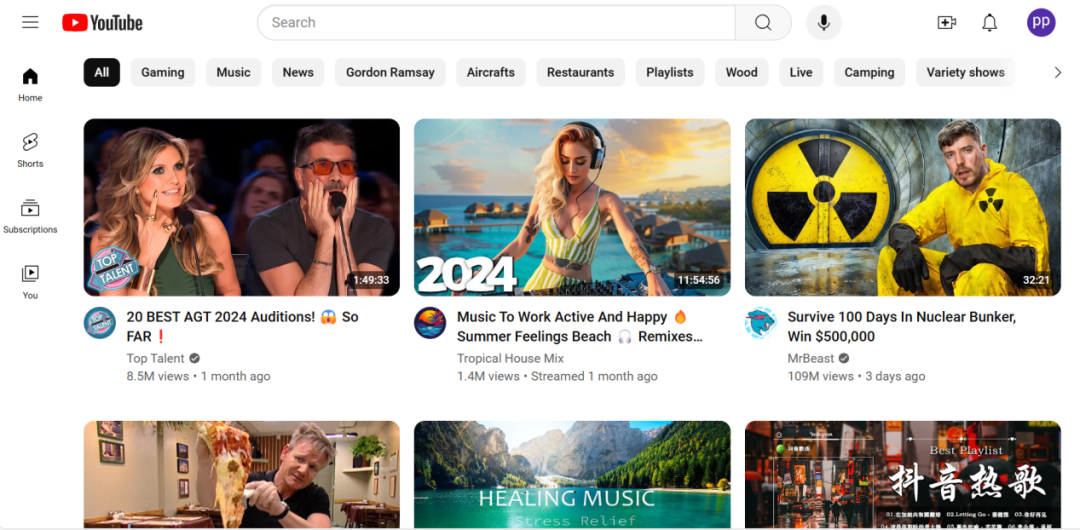Click the YouTube logo
The image size is (1080, 530).
(x=102, y=23)
